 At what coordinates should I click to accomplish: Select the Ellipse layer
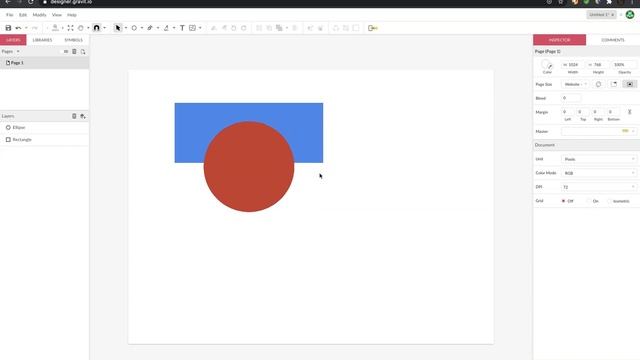(x=44, y=127)
